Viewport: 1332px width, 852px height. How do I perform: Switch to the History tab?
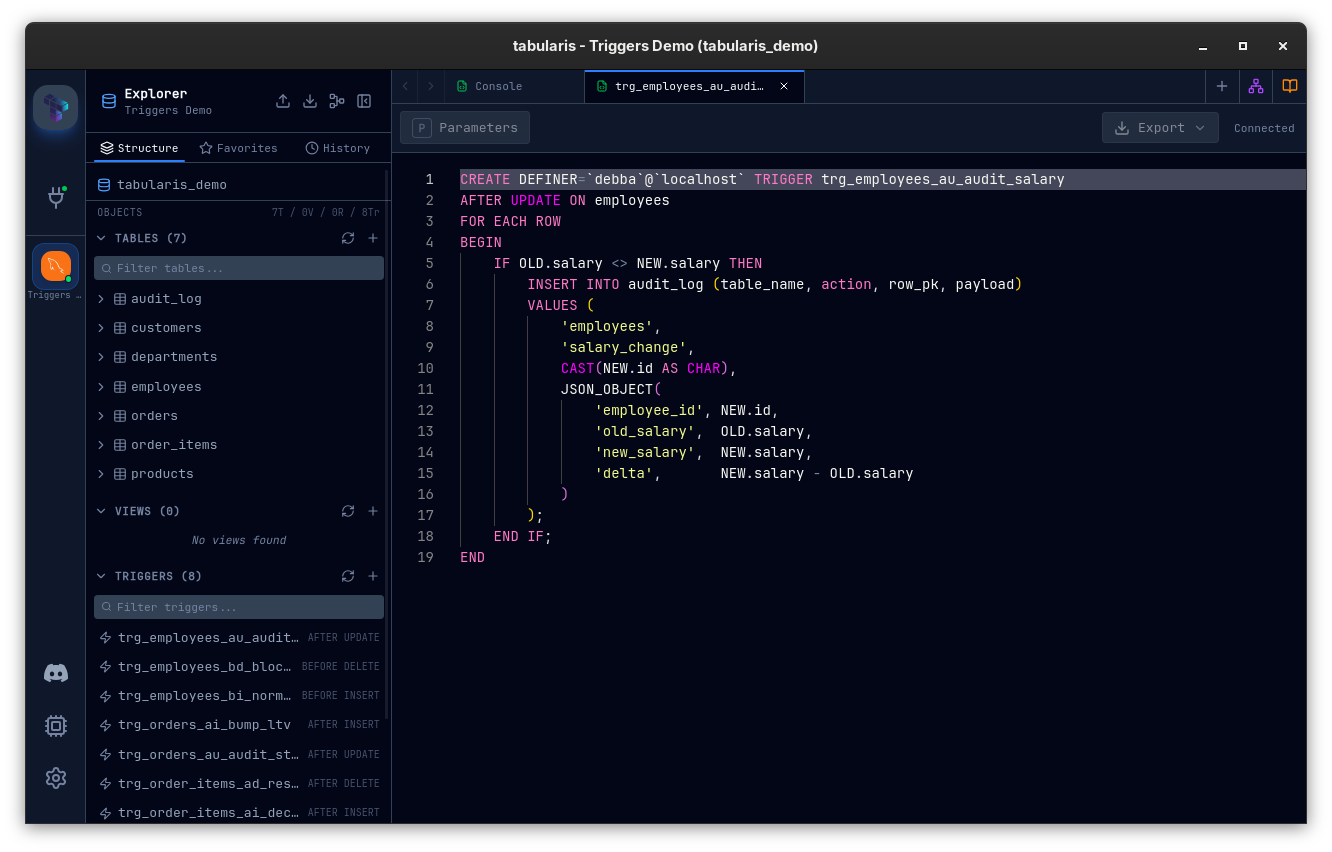[x=338, y=148]
